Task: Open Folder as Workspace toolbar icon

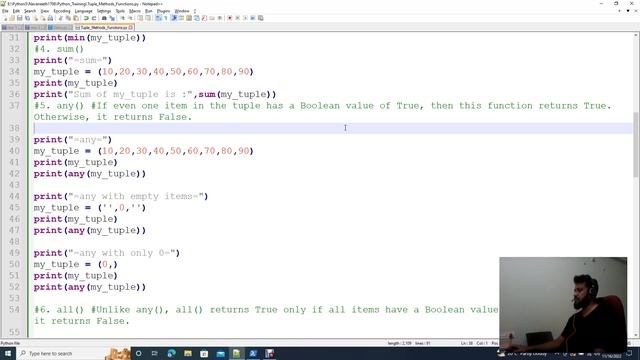Action: (x=212, y=18)
